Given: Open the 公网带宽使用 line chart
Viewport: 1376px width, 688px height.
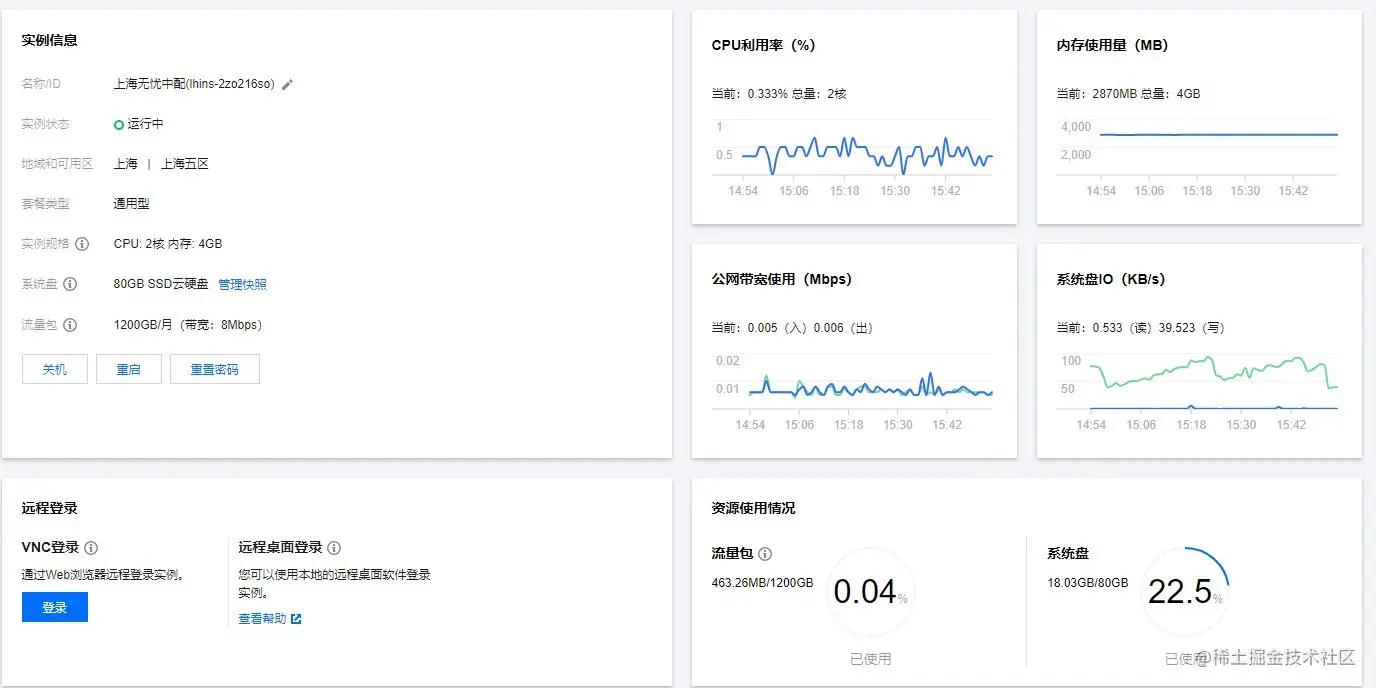Looking at the screenshot, I should [x=853, y=392].
